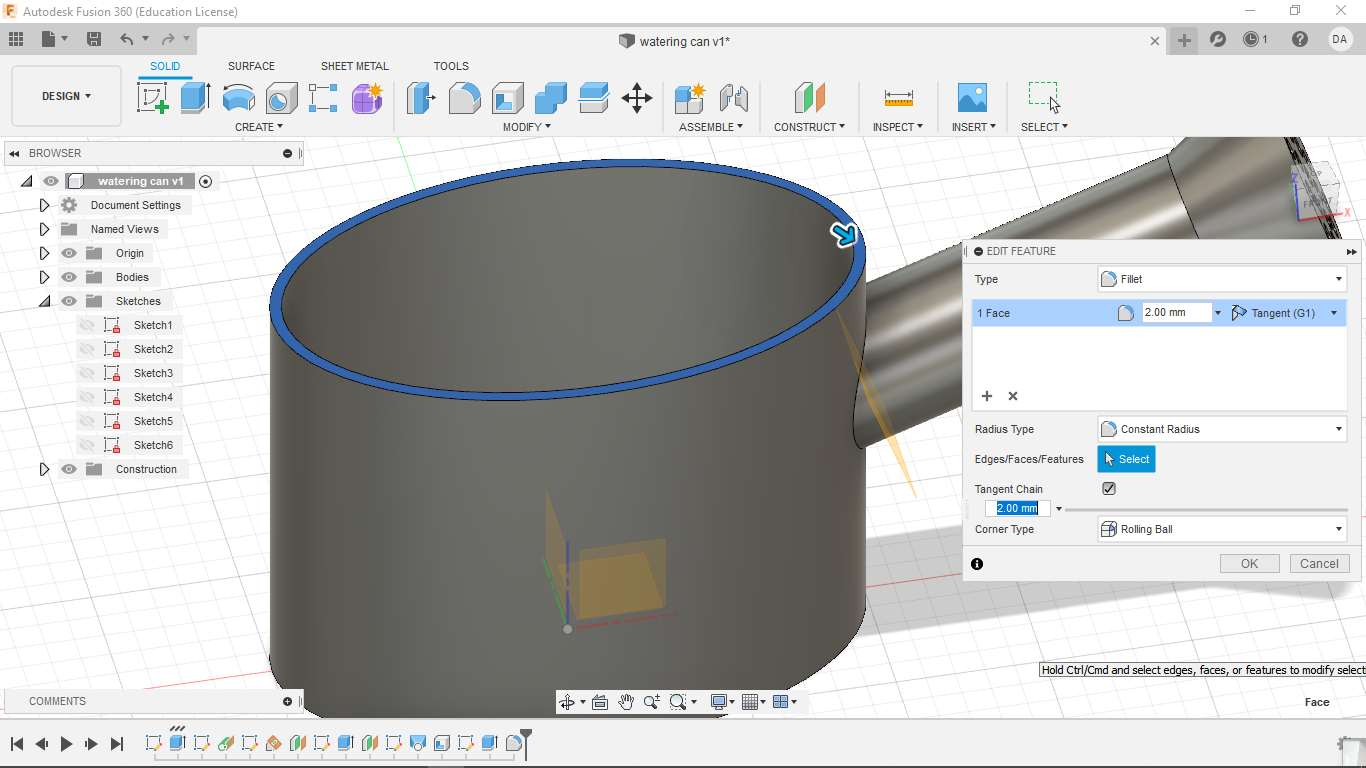
Task: Open the CONSTRUCT menu
Action: (809, 127)
